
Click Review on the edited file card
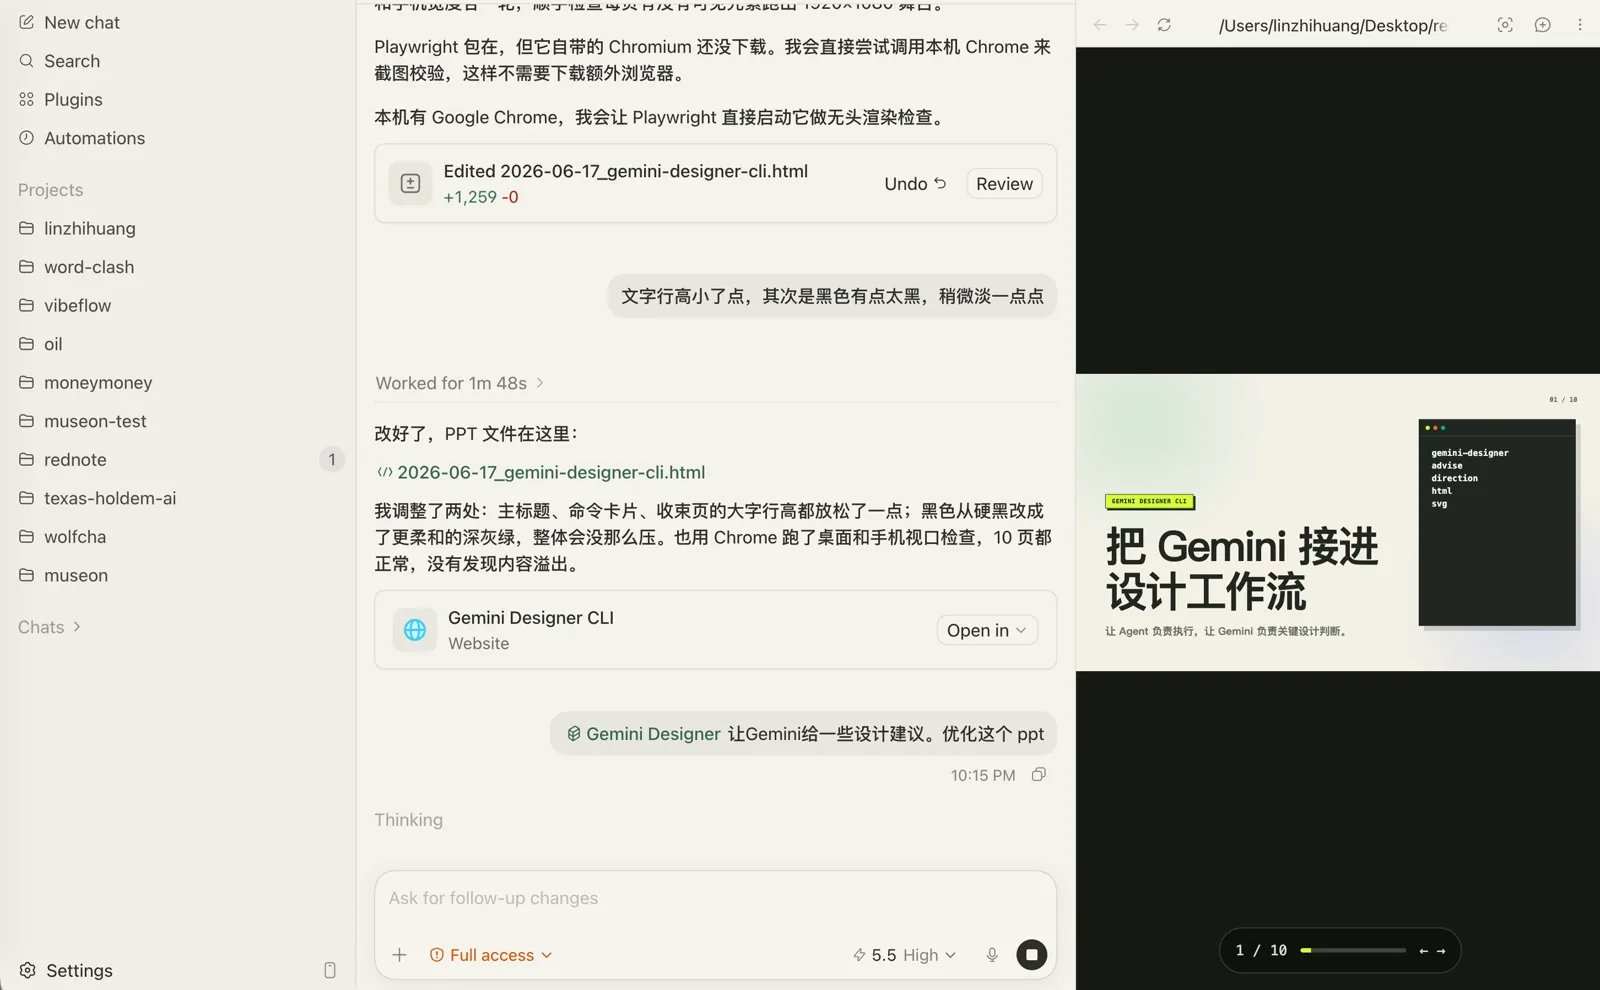pyautogui.click(x=1004, y=184)
